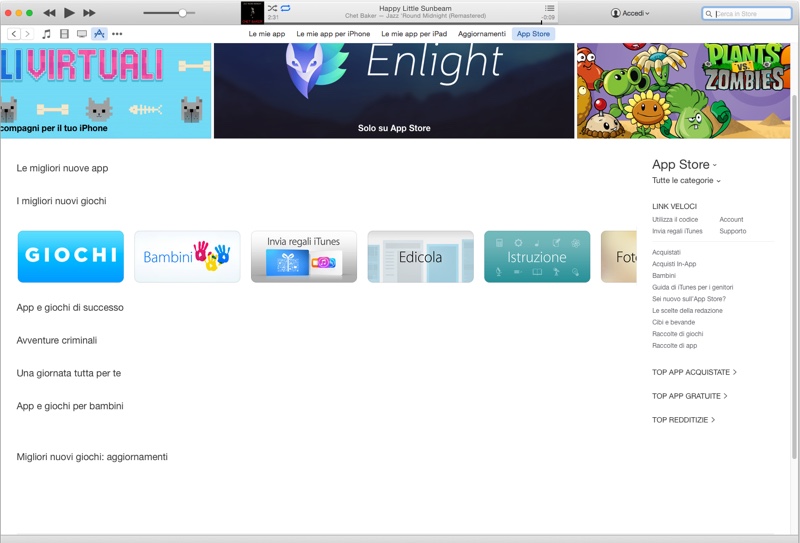Open the Acquistati link

pos(666,252)
